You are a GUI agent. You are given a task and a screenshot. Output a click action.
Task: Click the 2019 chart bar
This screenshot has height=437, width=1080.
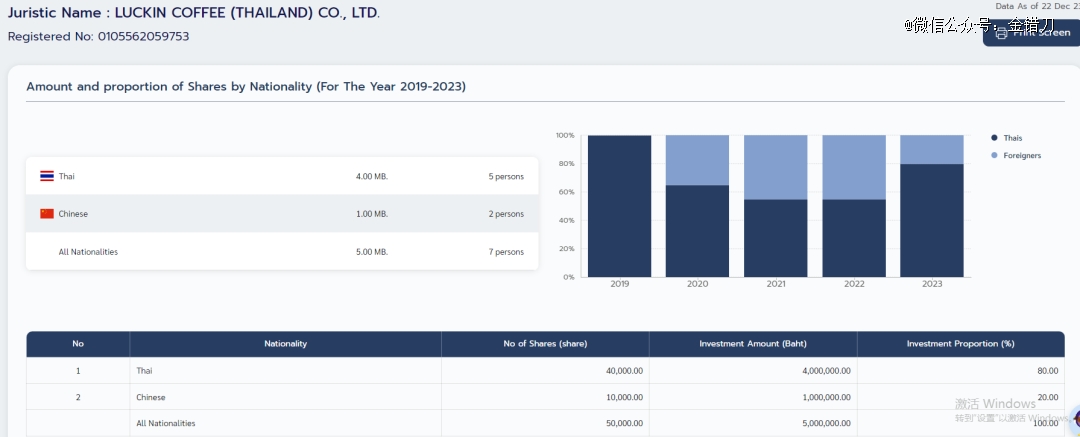619,206
